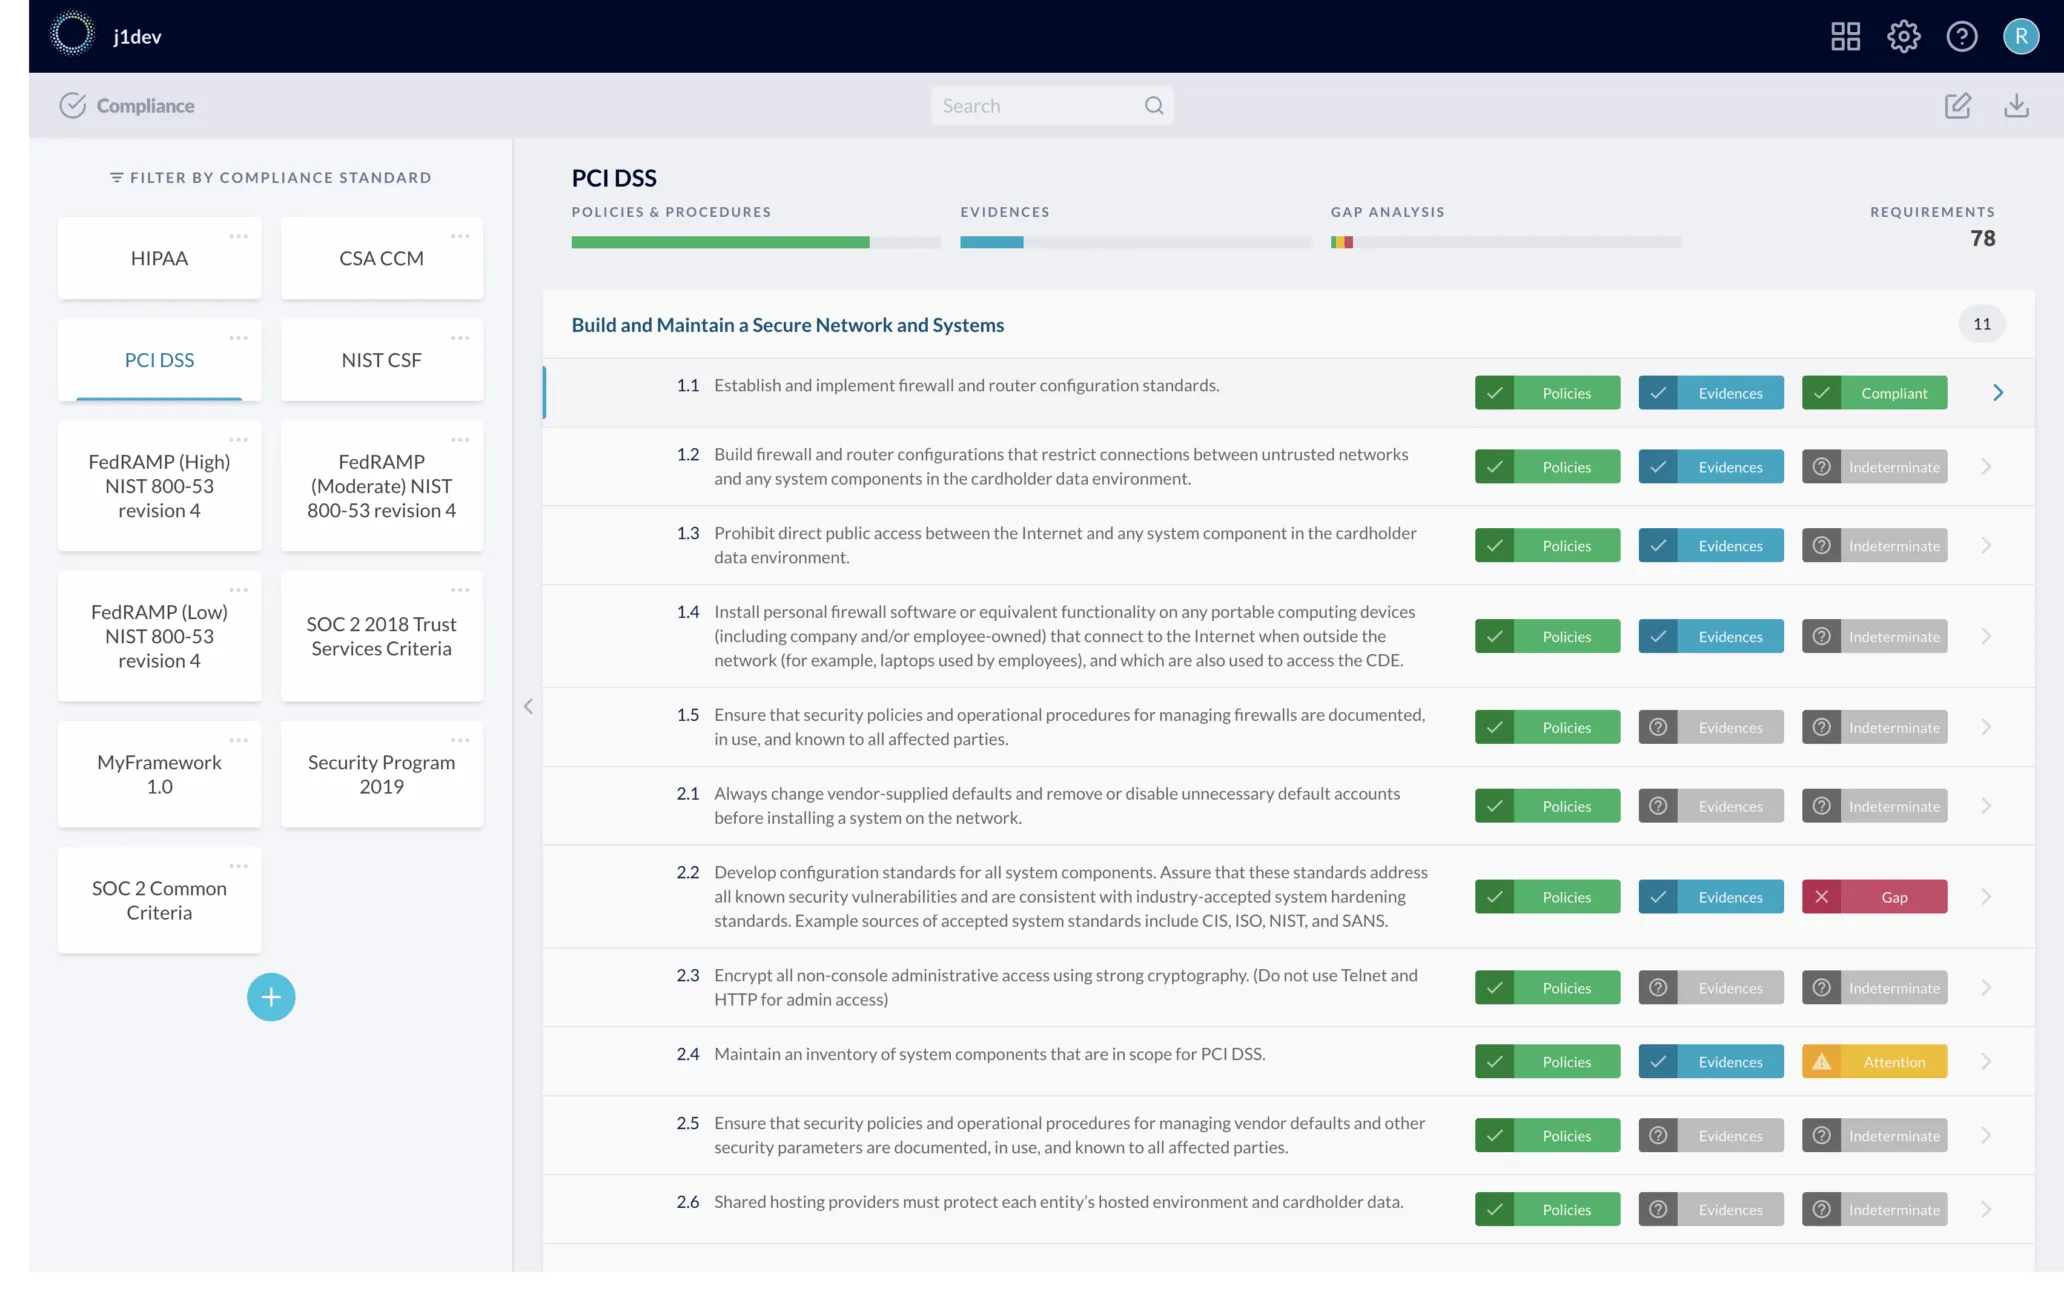Click the Evidences button for requirement 1.5

click(x=1710, y=727)
